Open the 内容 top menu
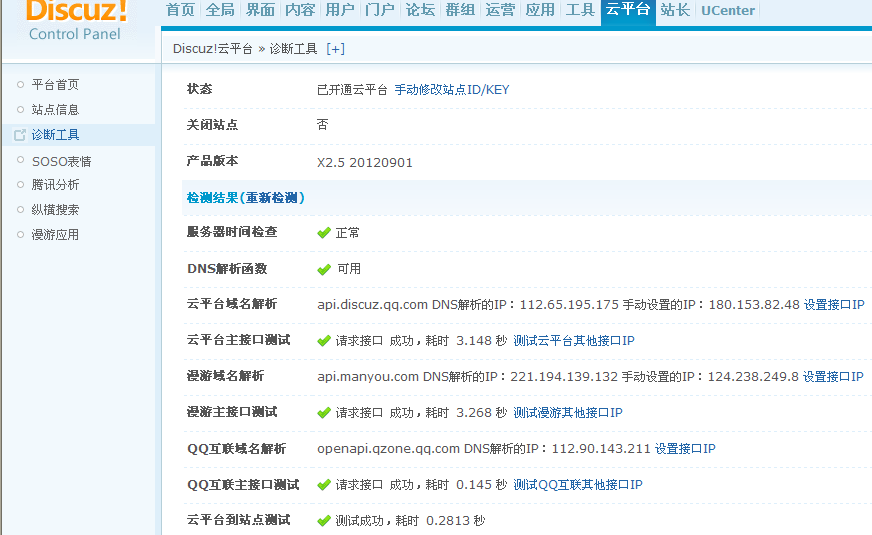The image size is (872, 535). (300, 10)
